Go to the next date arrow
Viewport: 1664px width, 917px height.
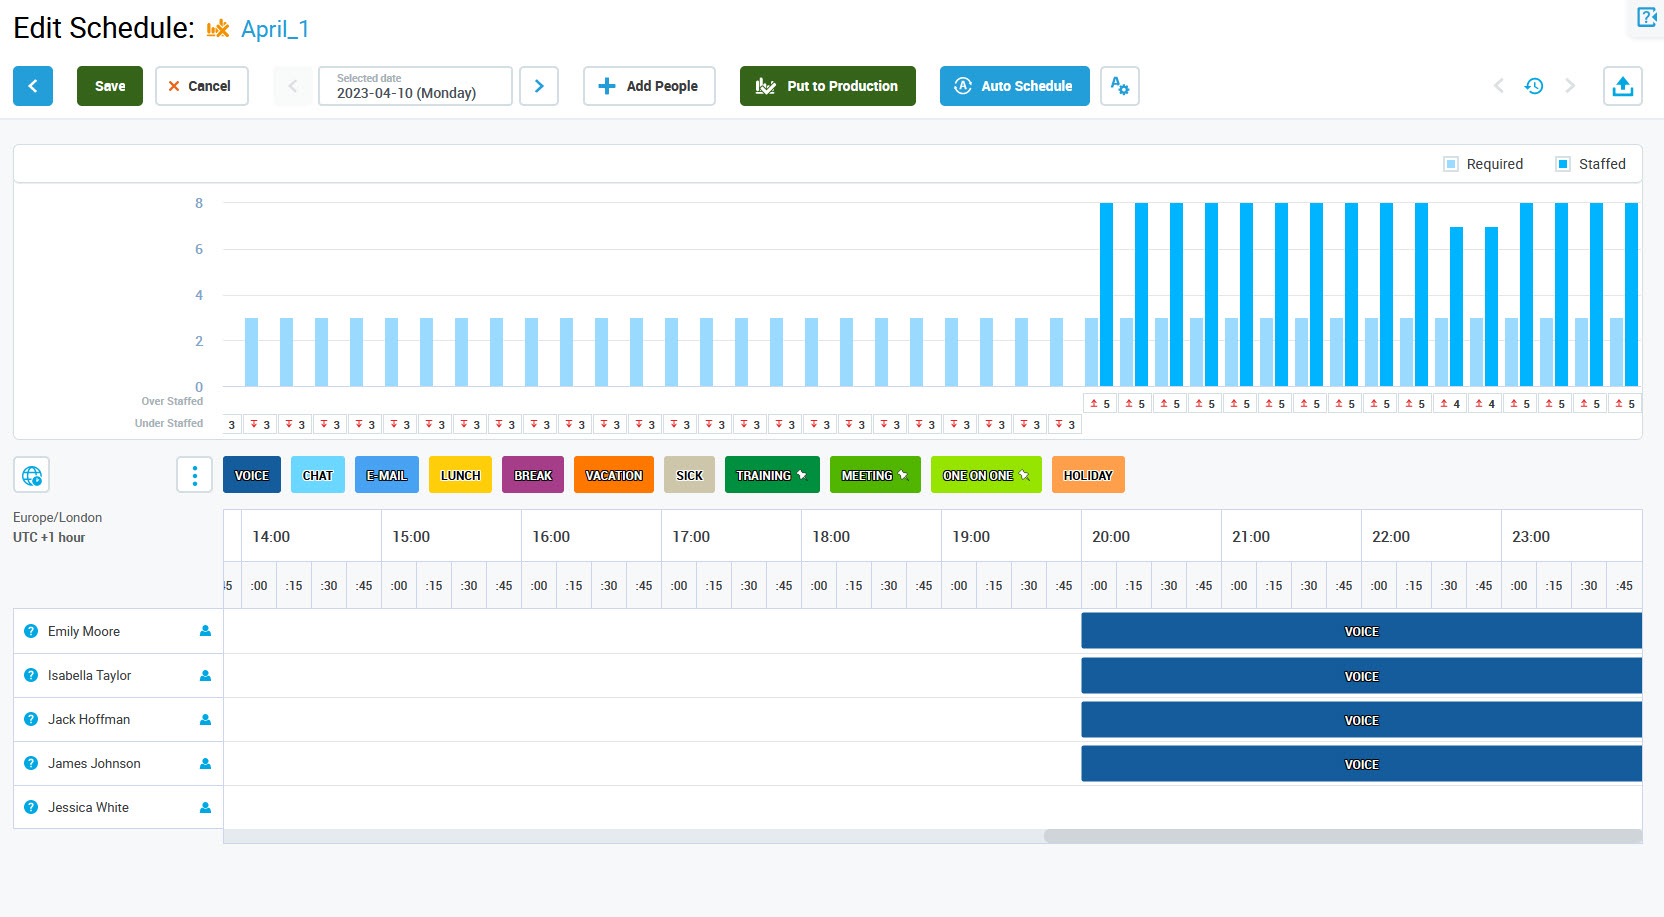[539, 86]
